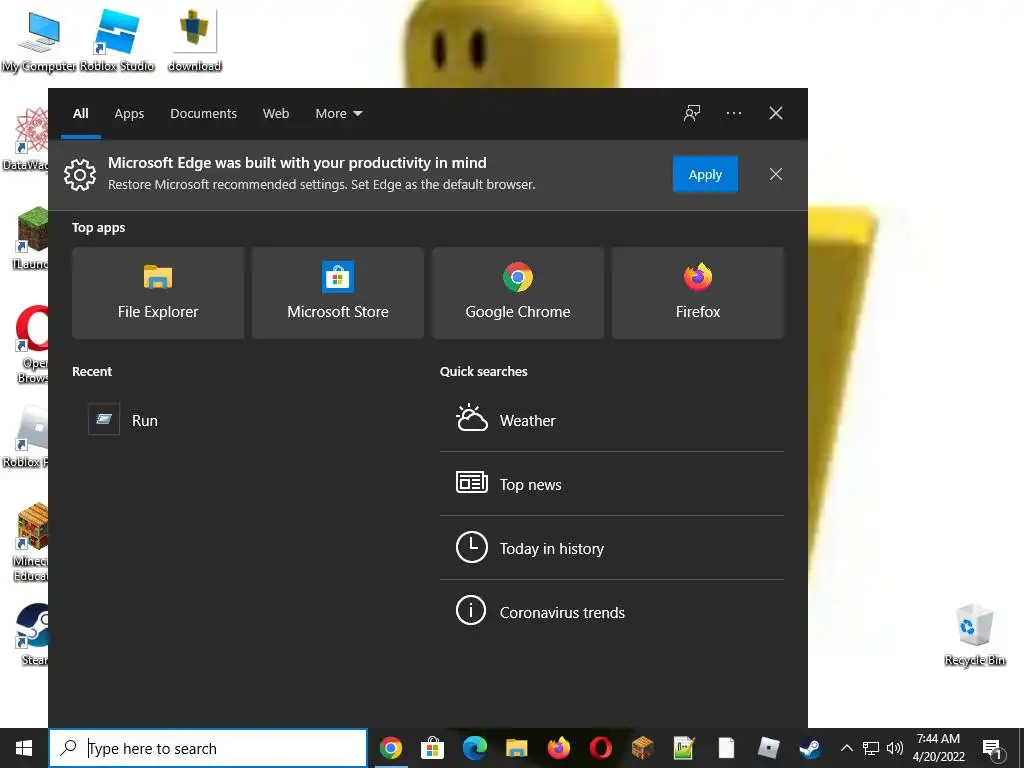Open the Top news quick search

tap(612, 484)
